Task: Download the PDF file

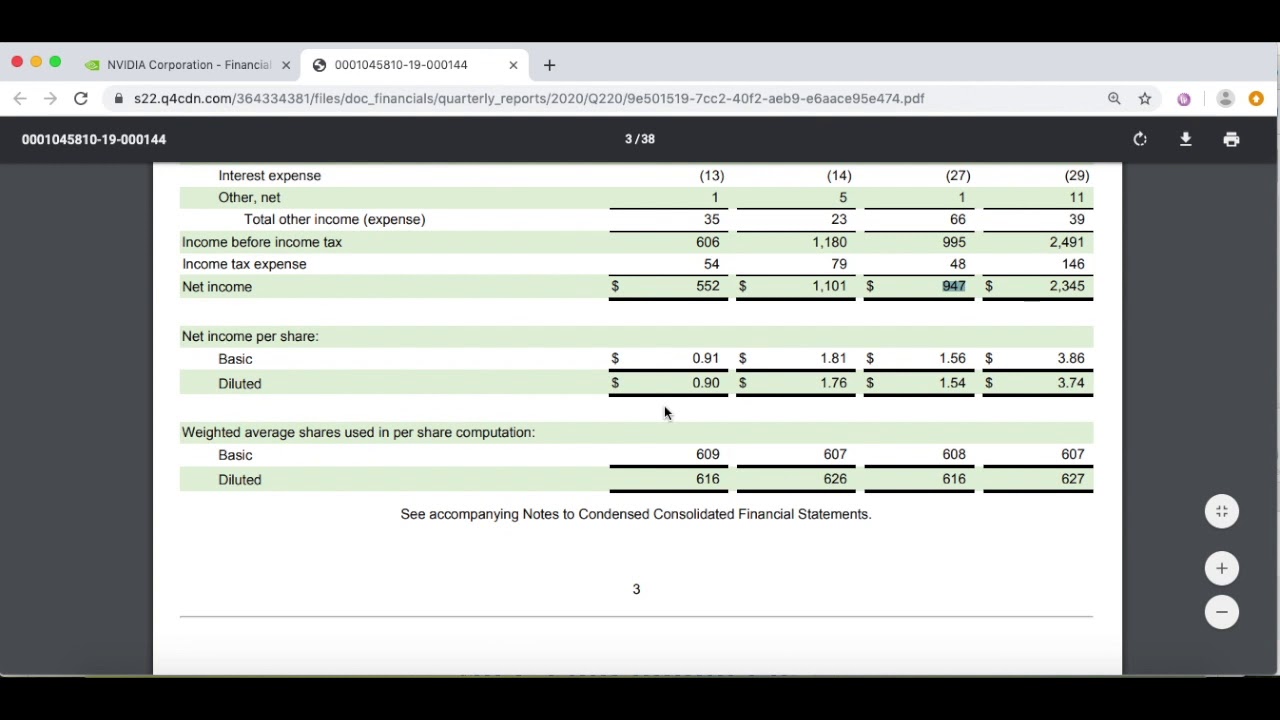Action: [x=1186, y=139]
